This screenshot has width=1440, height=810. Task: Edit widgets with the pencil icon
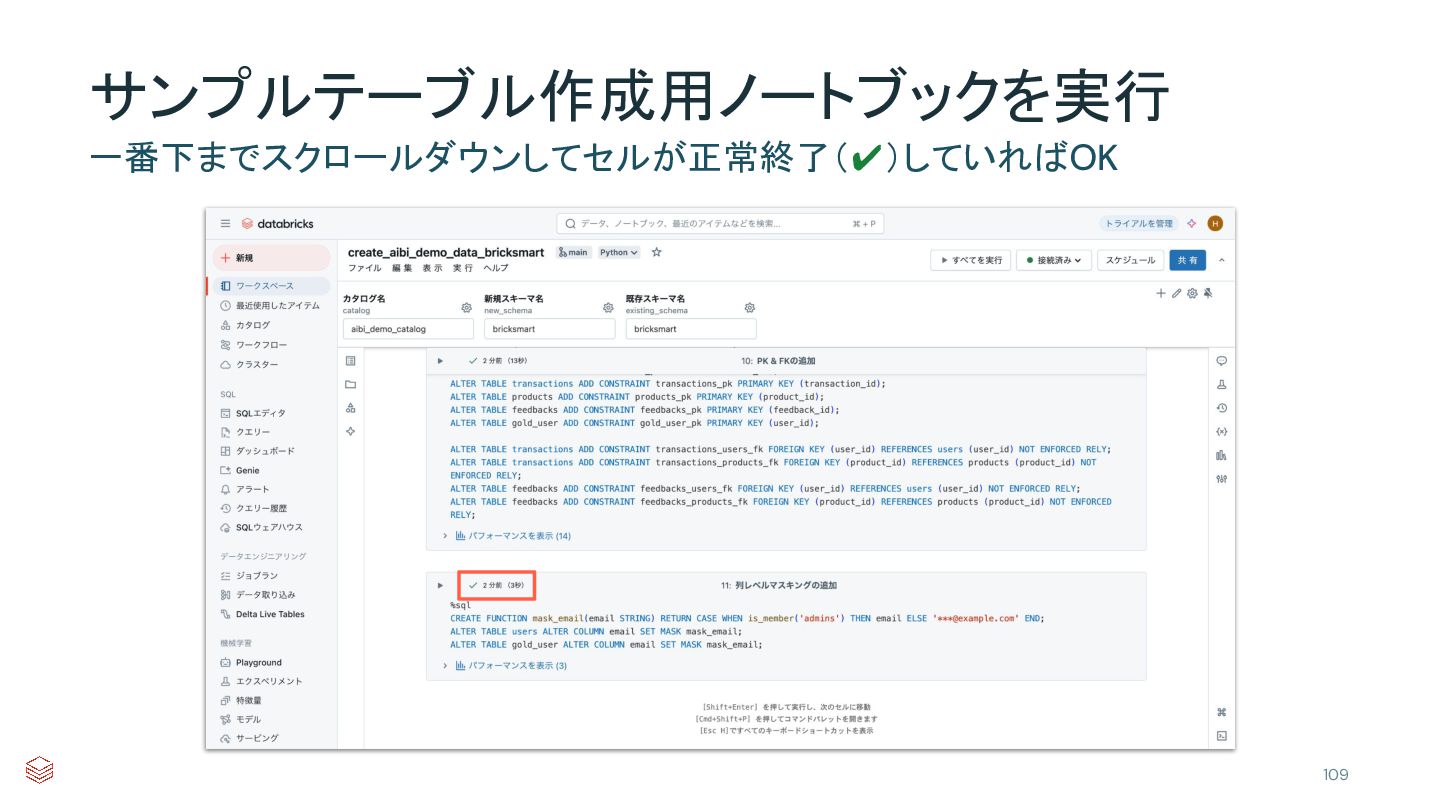tap(1177, 293)
